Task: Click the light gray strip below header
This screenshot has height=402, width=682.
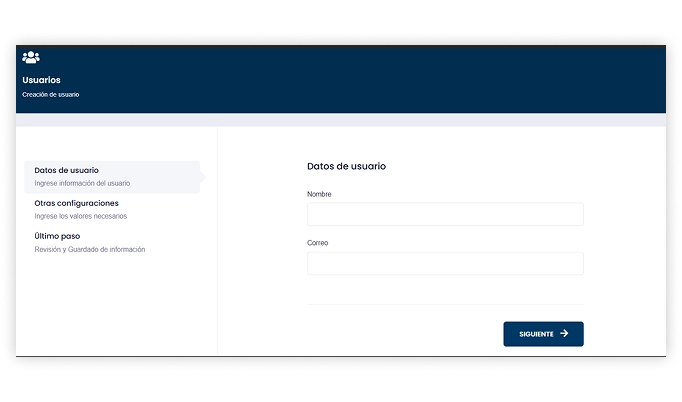Action: pos(340,120)
